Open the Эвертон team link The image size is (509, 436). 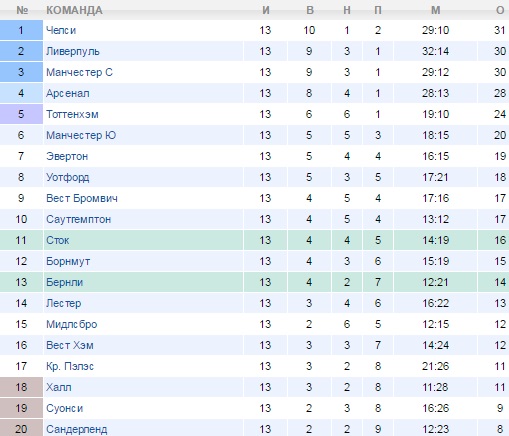tap(67, 156)
